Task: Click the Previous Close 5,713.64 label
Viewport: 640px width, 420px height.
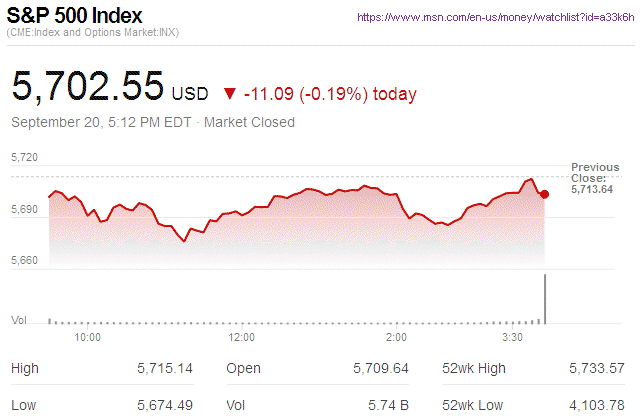Action: pos(594,177)
